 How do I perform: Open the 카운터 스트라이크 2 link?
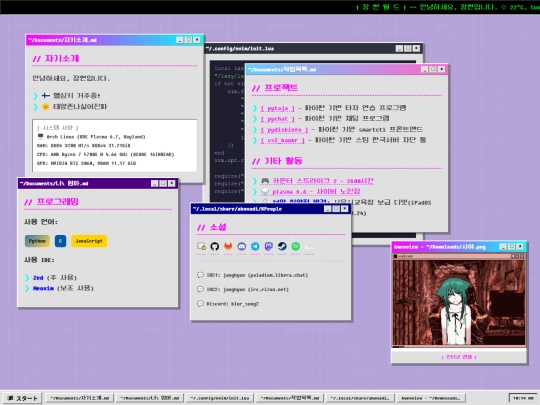coord(323,181)
